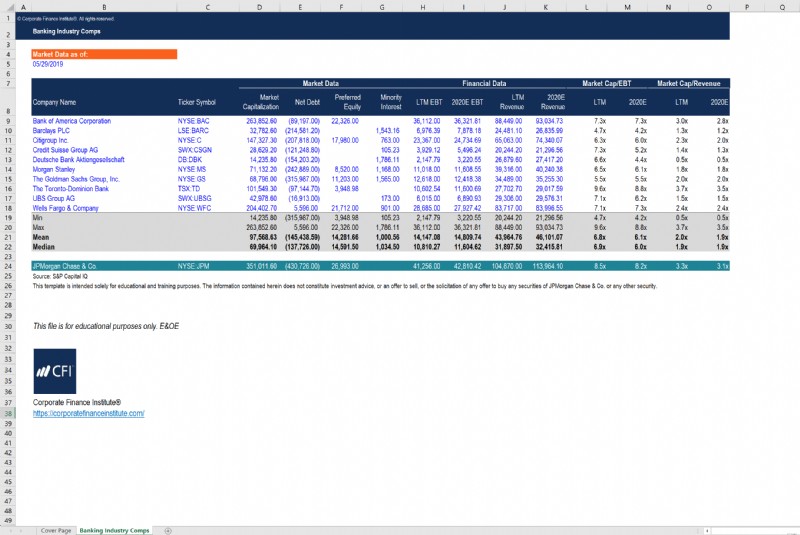Select row 38 header
The image size is (800, 535).
point(8,414)
